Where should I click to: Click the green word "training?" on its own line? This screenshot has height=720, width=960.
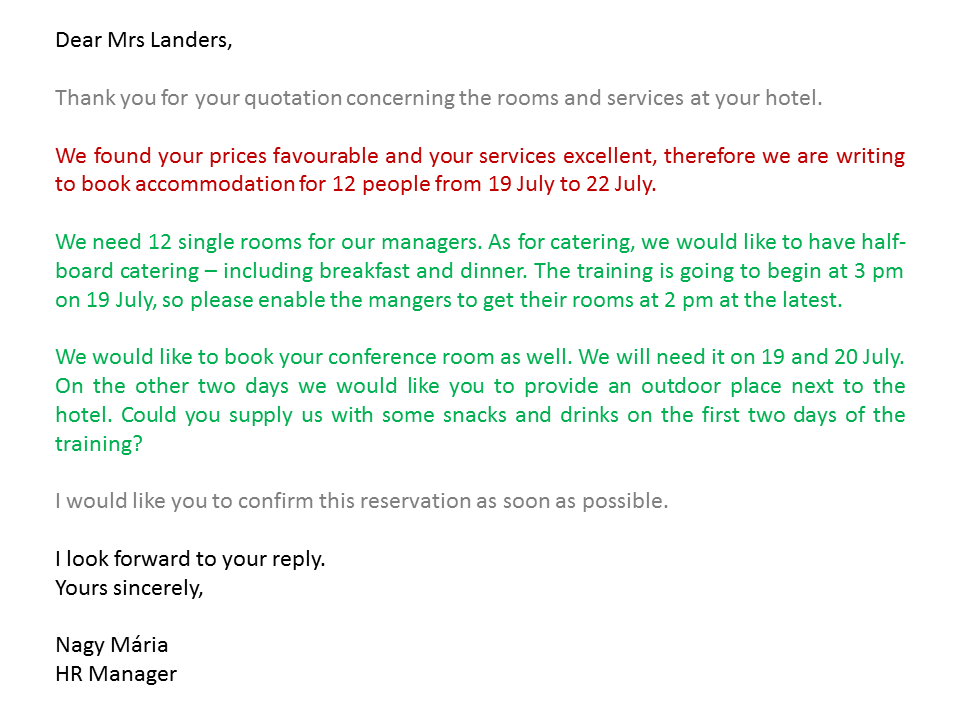(x=98, y=444)
